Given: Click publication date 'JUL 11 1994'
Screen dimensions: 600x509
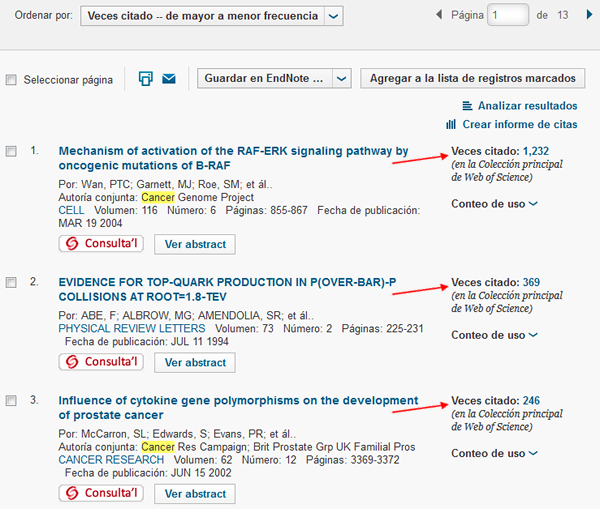Looking at the screenshot, I should pos(200,341).
